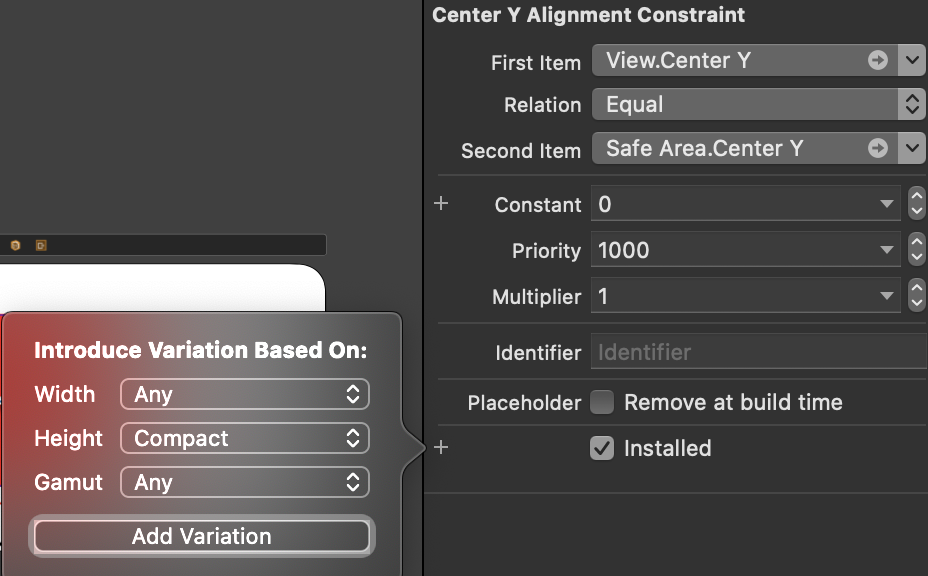928x576 pixels.
Task: Click the Priority value field showing 1000
Action: 746,250
